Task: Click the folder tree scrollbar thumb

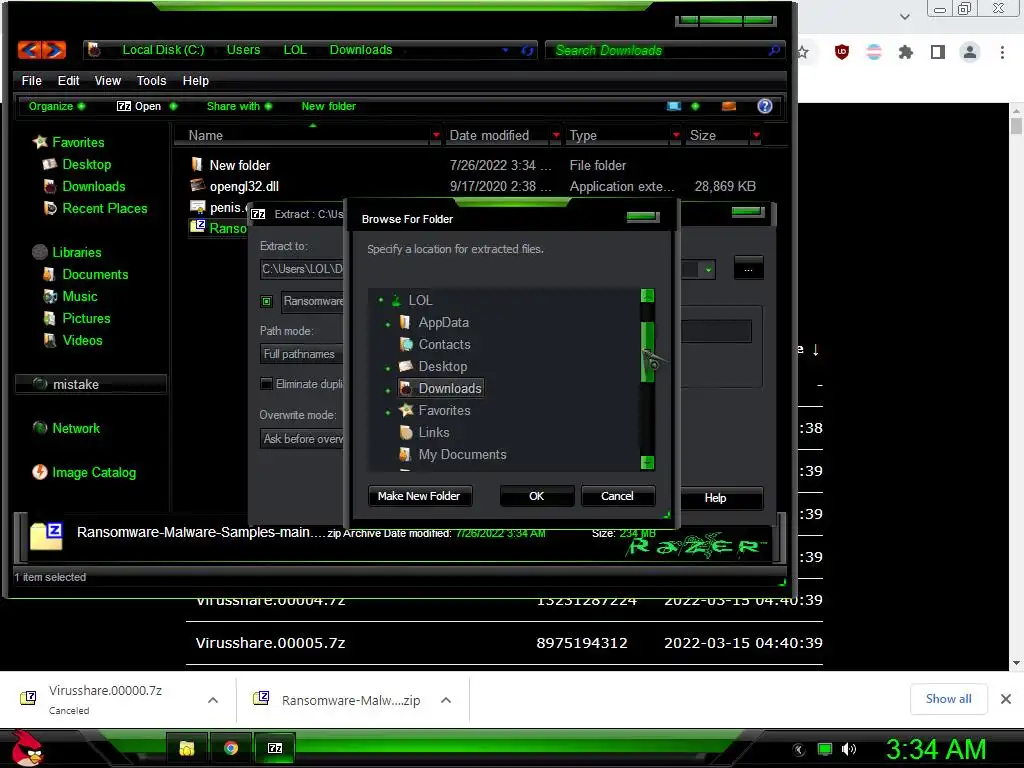Action: (647, 352)
